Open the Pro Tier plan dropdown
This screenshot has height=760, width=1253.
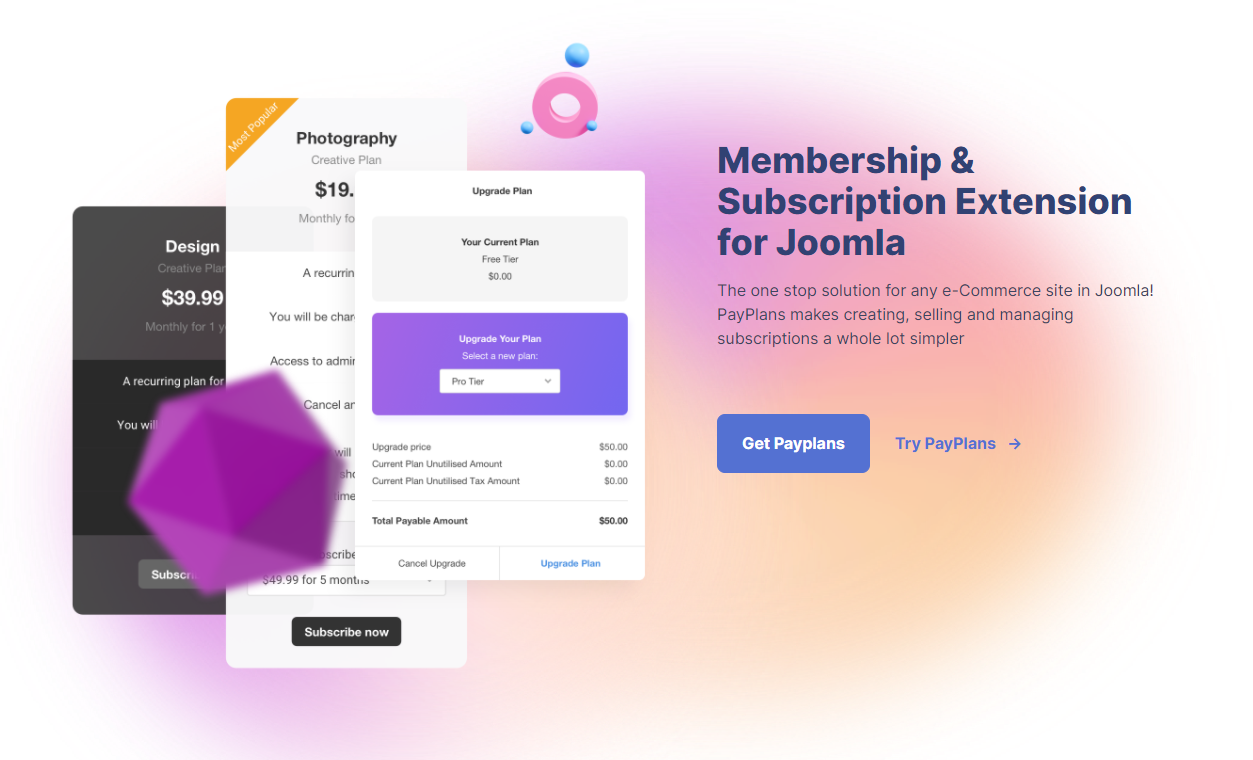coord(500,381)
